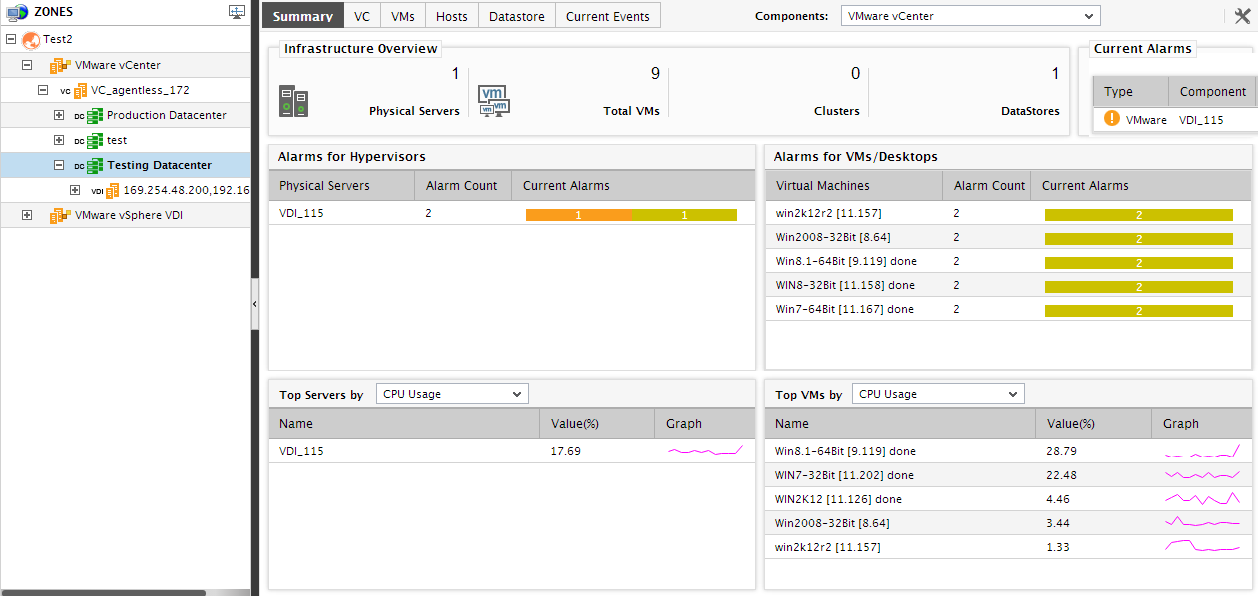Open the zone map icon beside ZONES
1258x596 pixels.
pos(237,12)
